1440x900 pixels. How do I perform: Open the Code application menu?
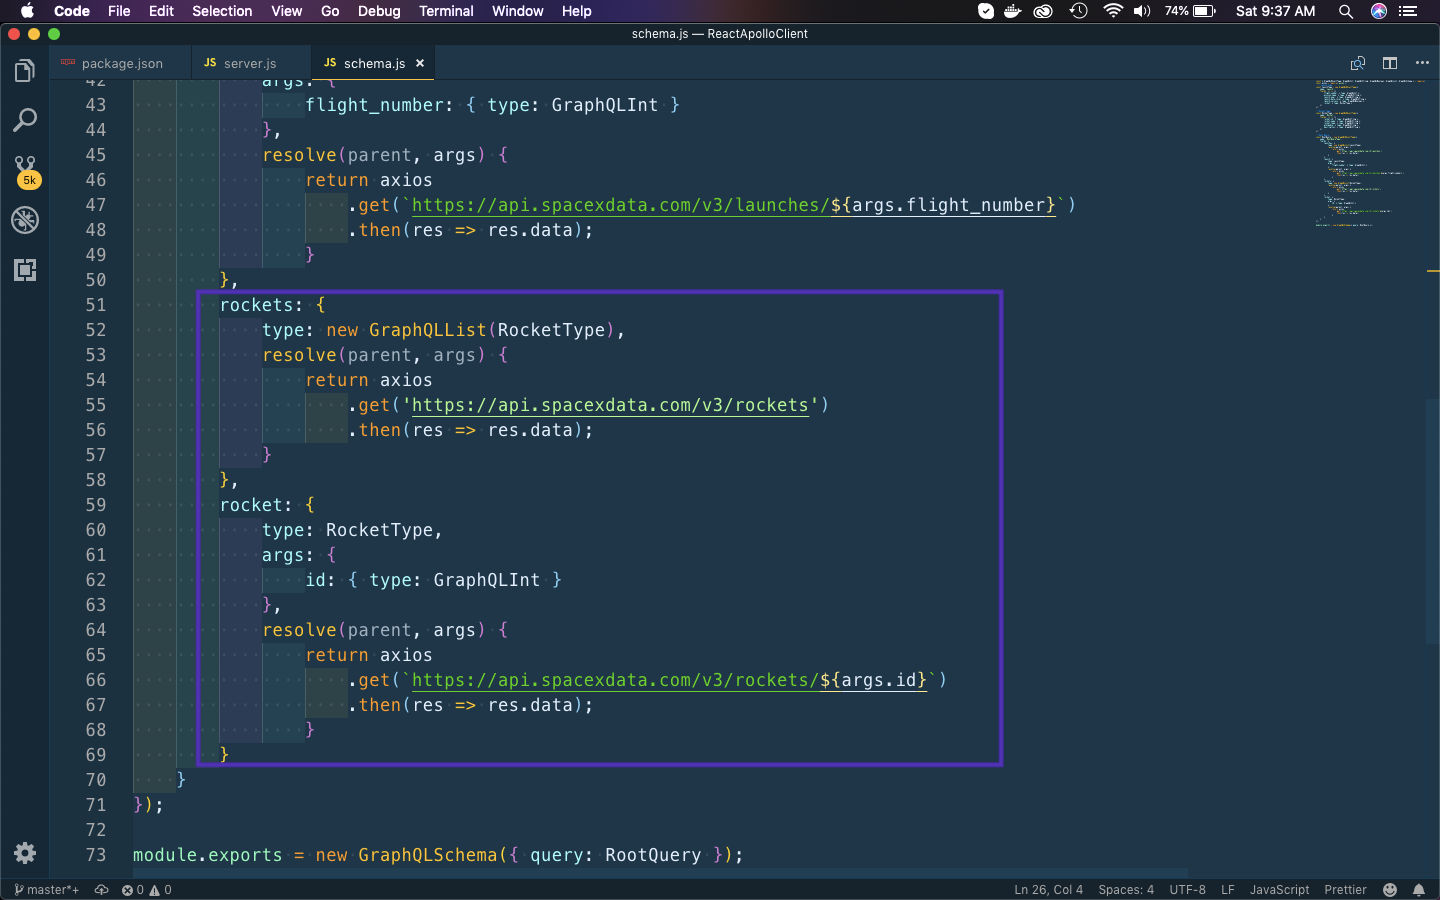(72, 11)
